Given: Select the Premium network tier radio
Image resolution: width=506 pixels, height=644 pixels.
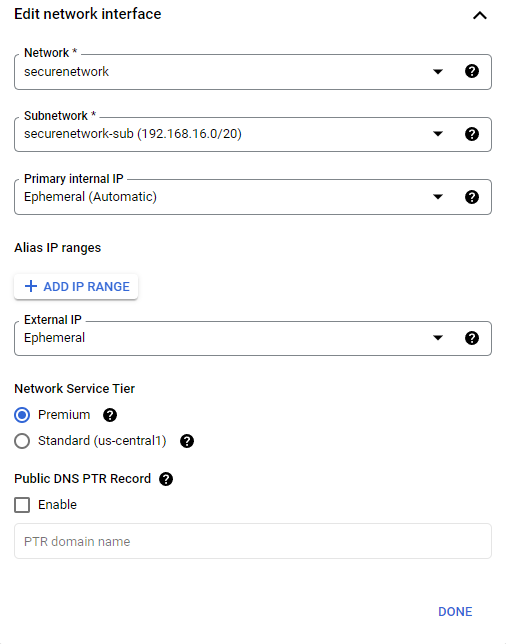Looking at the screenshot, I should tap(22, 415).
